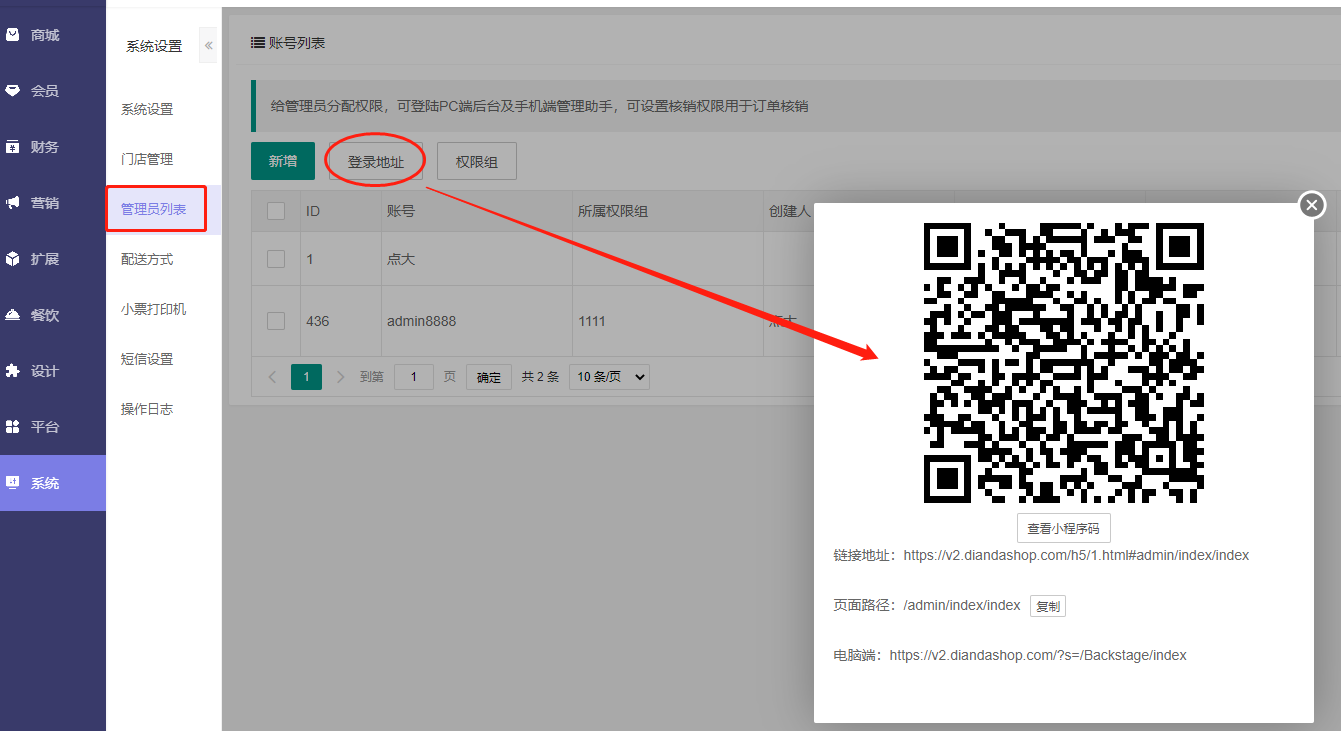The image size is (1341, 731).
Task: Open the 系统 sidebar icon
Action: [13, 483]
